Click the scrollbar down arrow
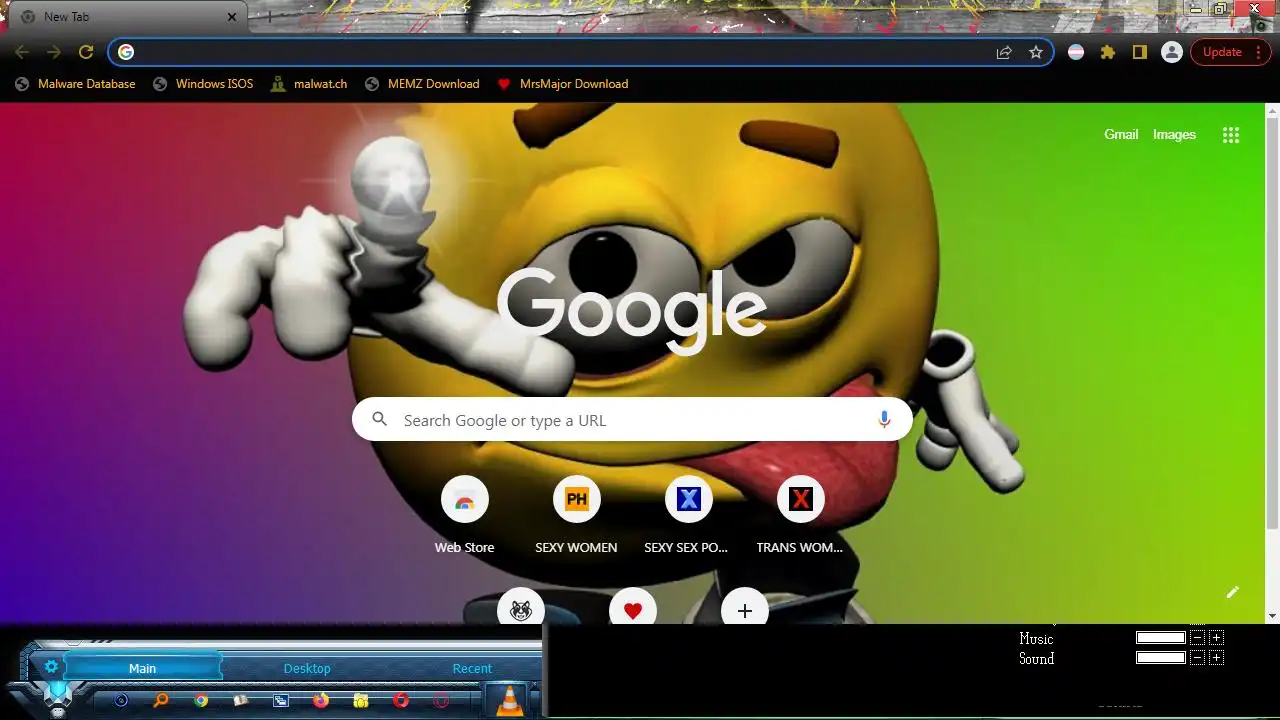The height and width of the screenshot is (720, 1280). (x=1272, y=616)
